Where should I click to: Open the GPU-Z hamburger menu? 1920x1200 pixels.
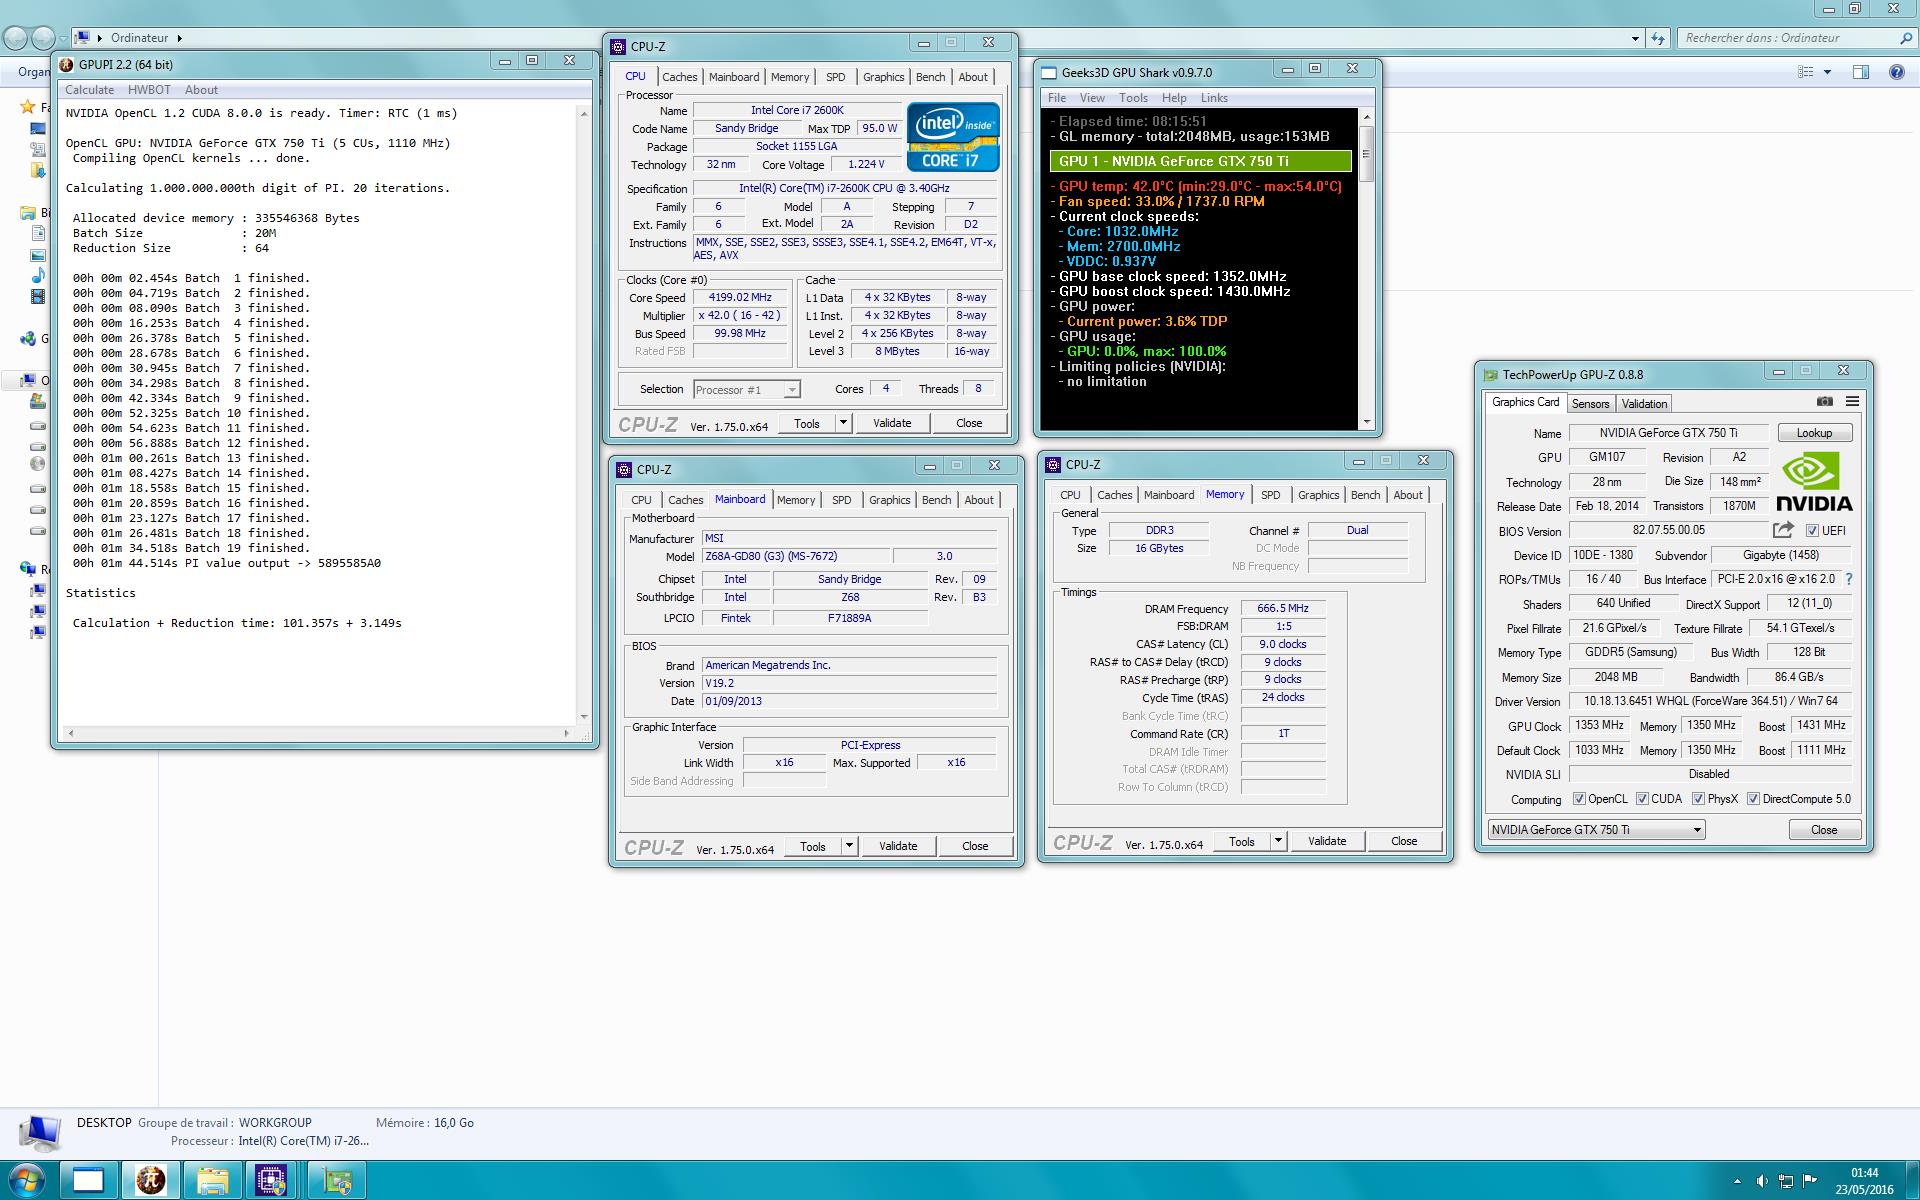click(x=1852, y=402)
